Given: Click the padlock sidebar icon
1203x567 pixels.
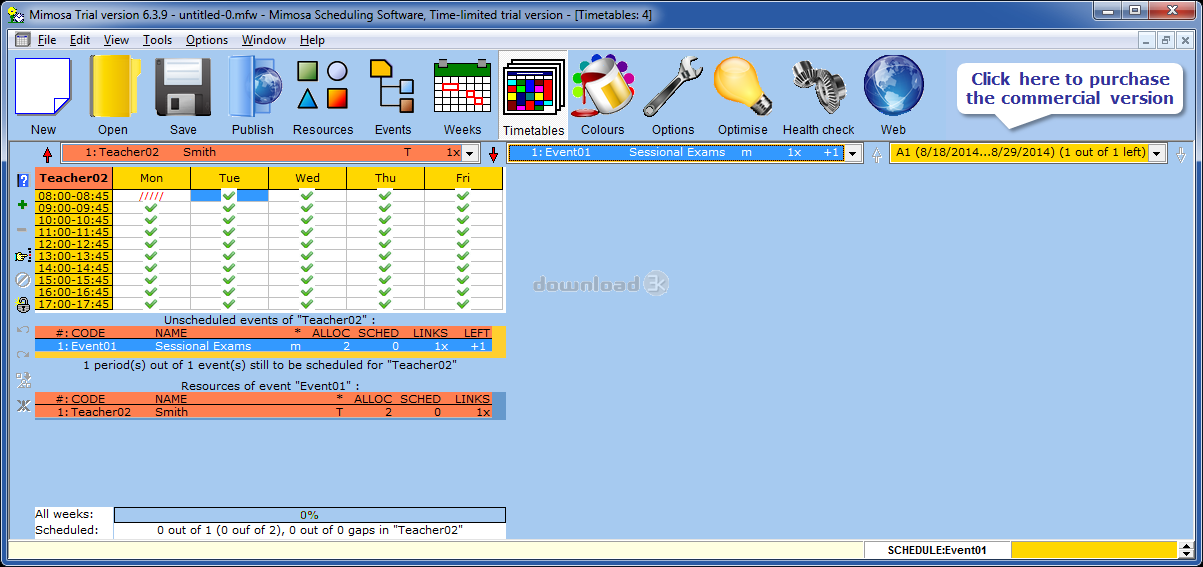Looking at the screenshot, I should tap(23, 305).
